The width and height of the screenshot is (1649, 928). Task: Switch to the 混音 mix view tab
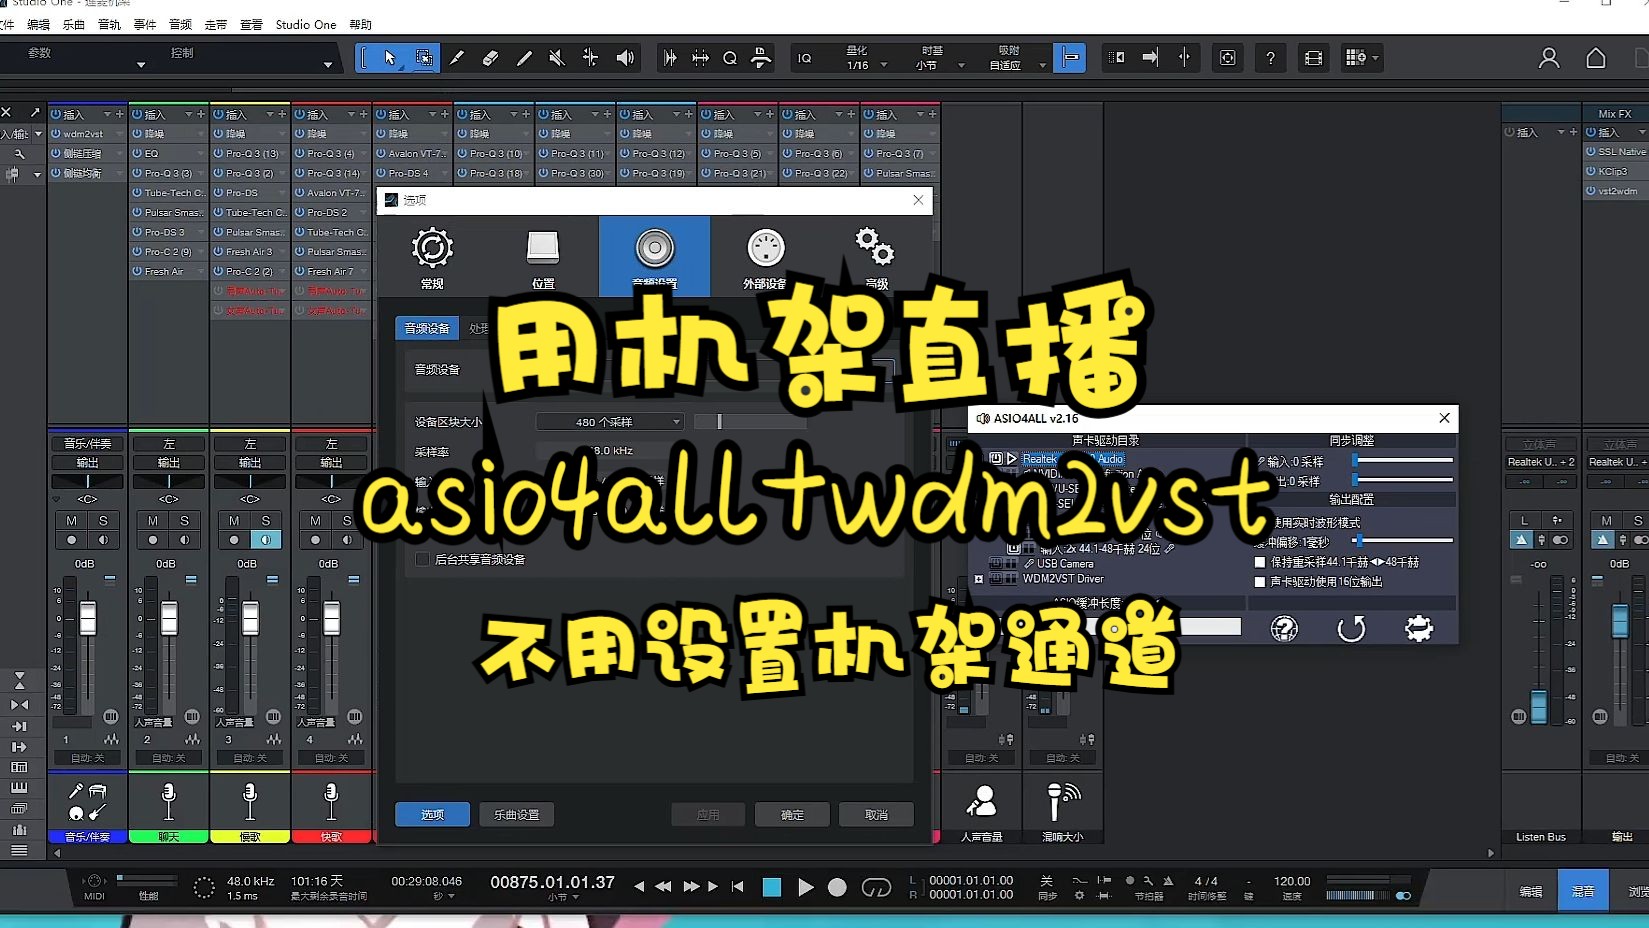pyautogui.click(x=1583, y=891)
